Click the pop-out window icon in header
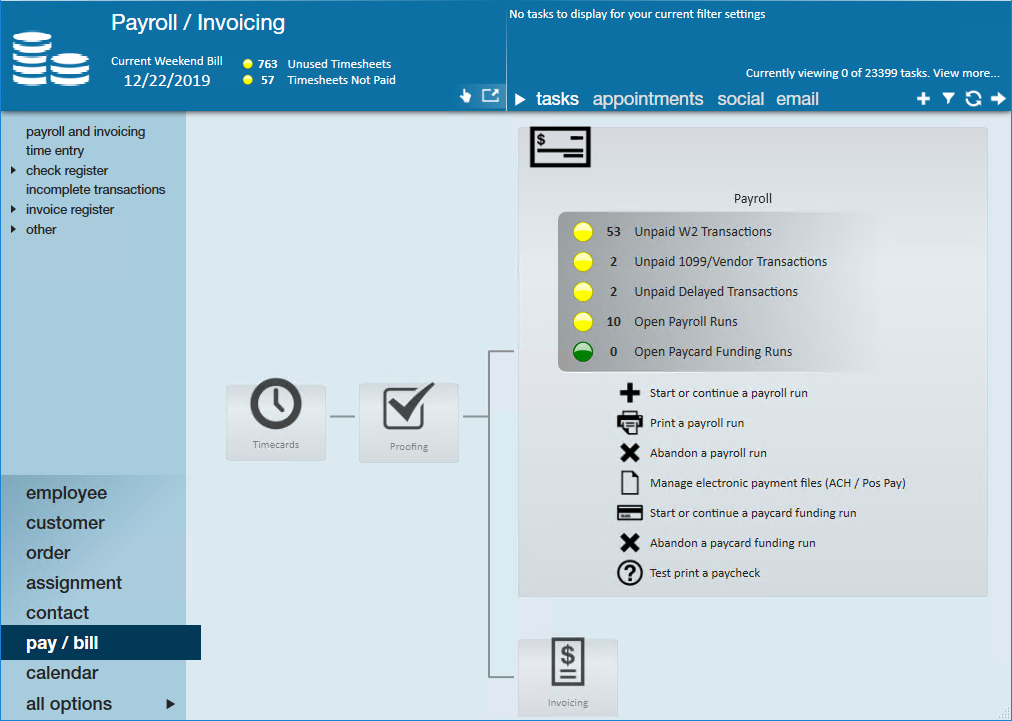 coord(491,96)
